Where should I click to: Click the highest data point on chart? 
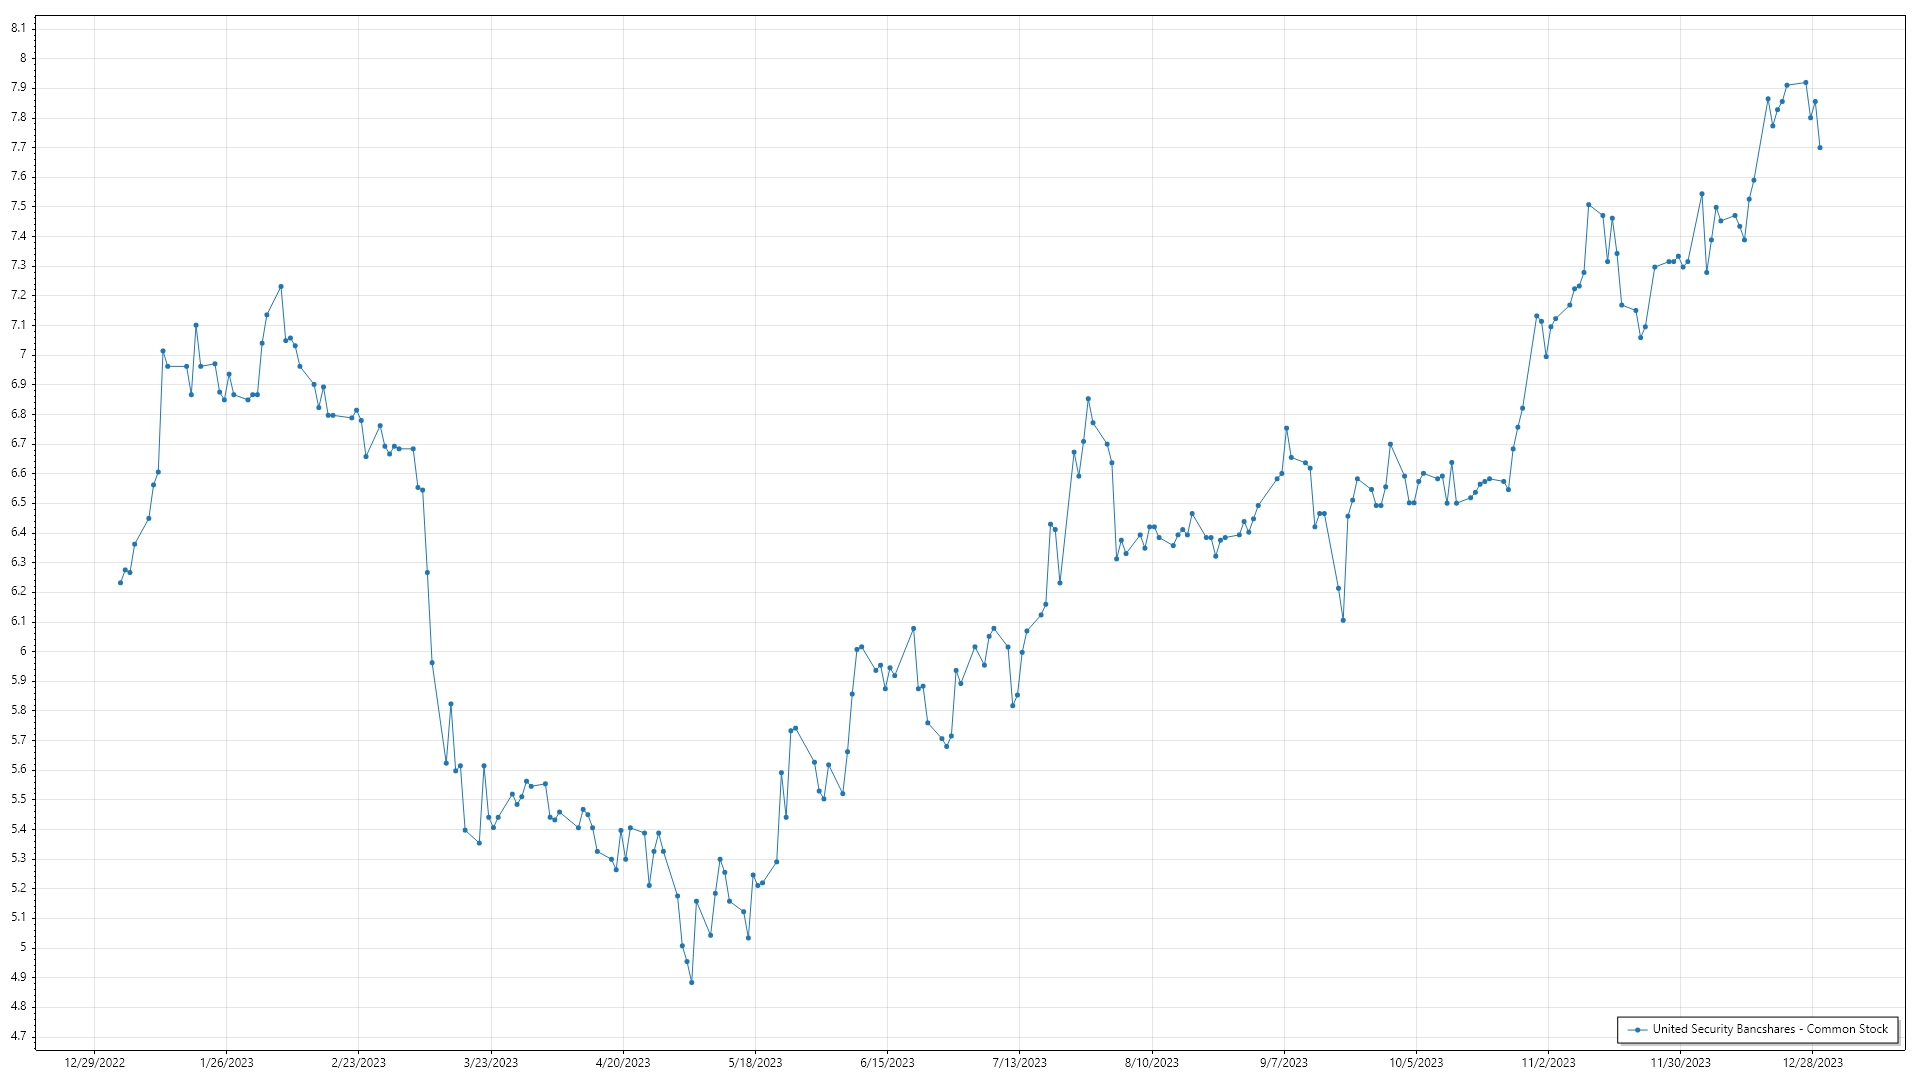[x=1805, y=83]
